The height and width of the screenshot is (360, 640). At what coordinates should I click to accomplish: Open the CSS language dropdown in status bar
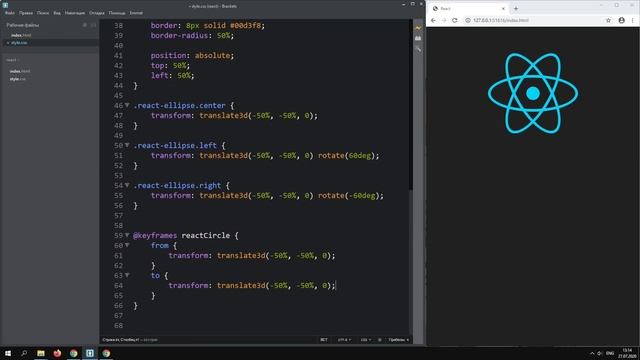point(365,340)
